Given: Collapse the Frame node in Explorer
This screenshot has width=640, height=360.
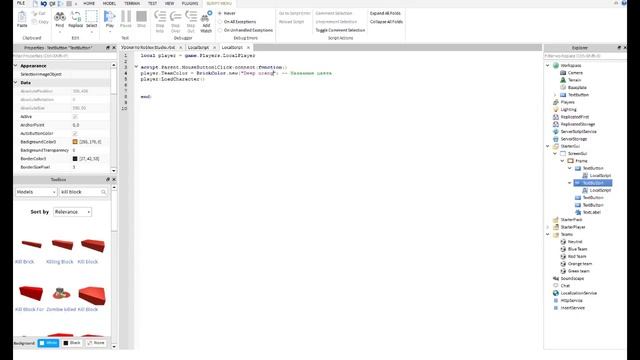Looking at the screenshot, I should [562, 161].
